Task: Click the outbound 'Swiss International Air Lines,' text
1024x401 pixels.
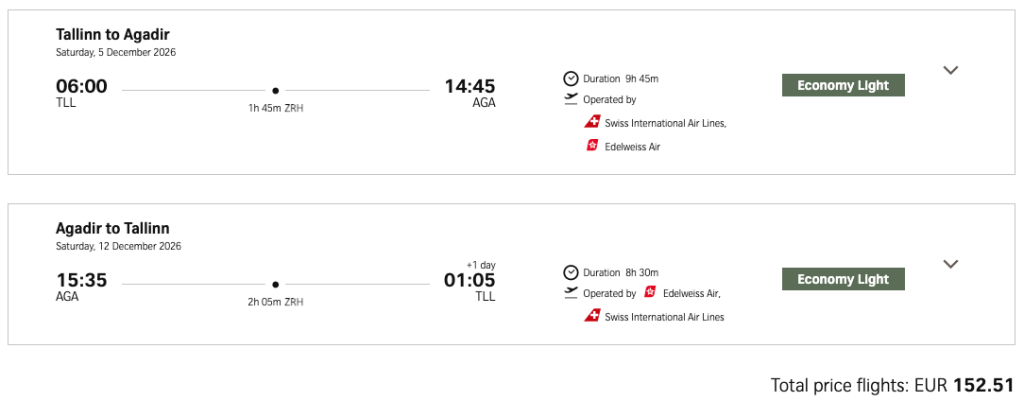Action: [666, 123]
